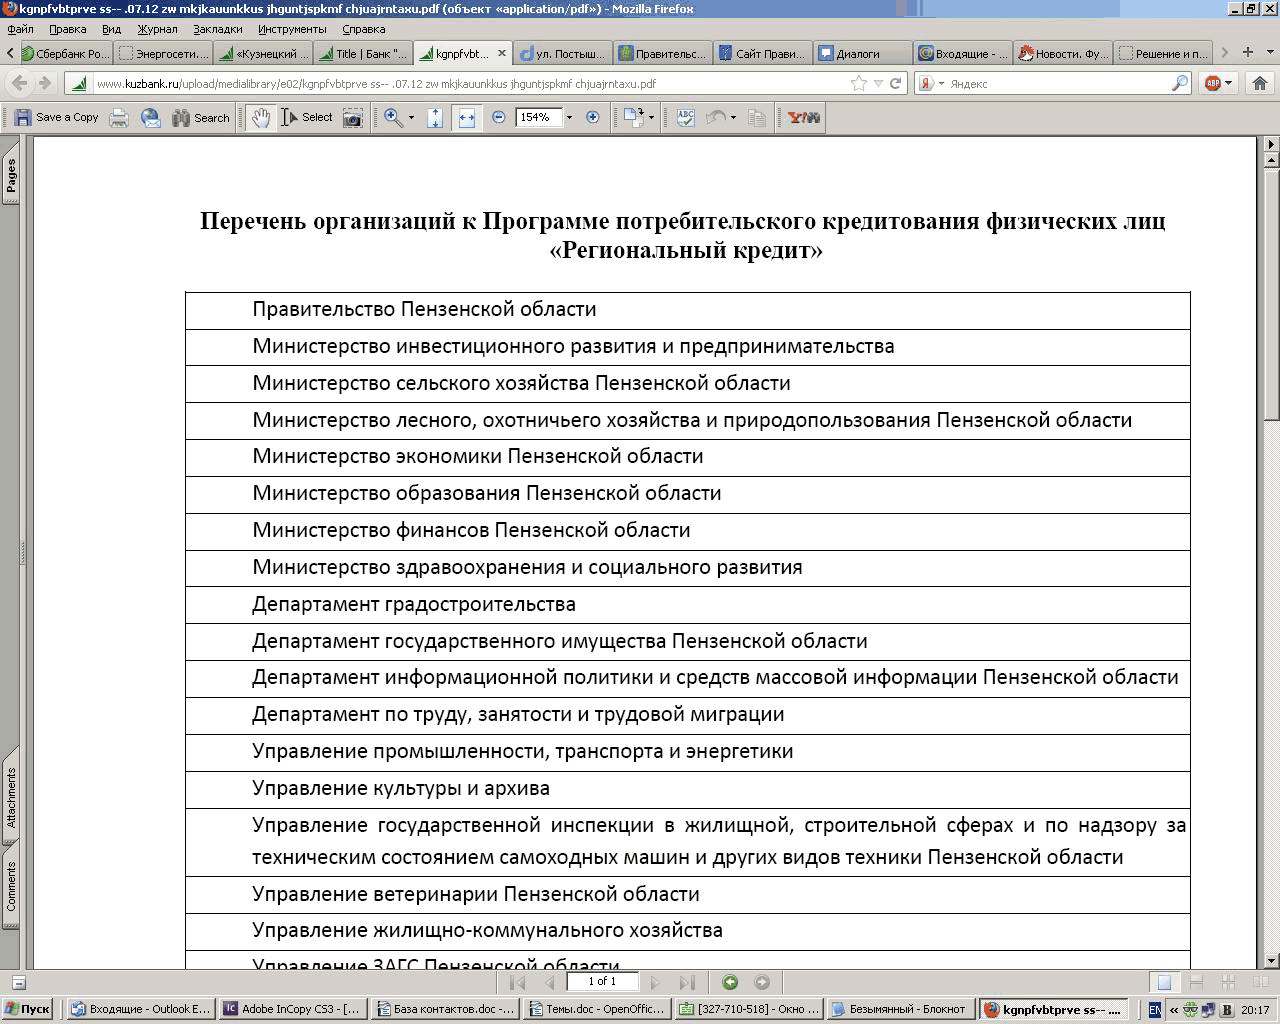
Task: Open the Справка menu
Action: click(x=363, y=29)
